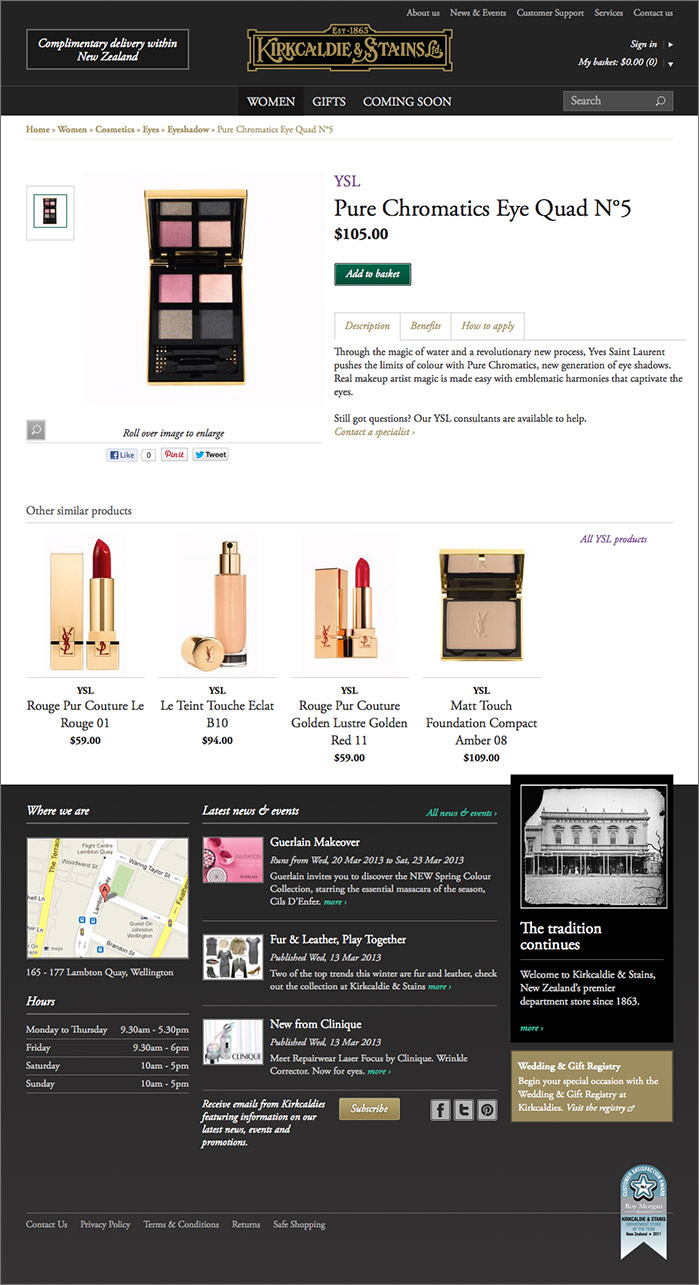Click Matt Touch Foundation Compact Amber 08 title
The height and width of the screenshot is (1285, 699).
coord(481,723)
